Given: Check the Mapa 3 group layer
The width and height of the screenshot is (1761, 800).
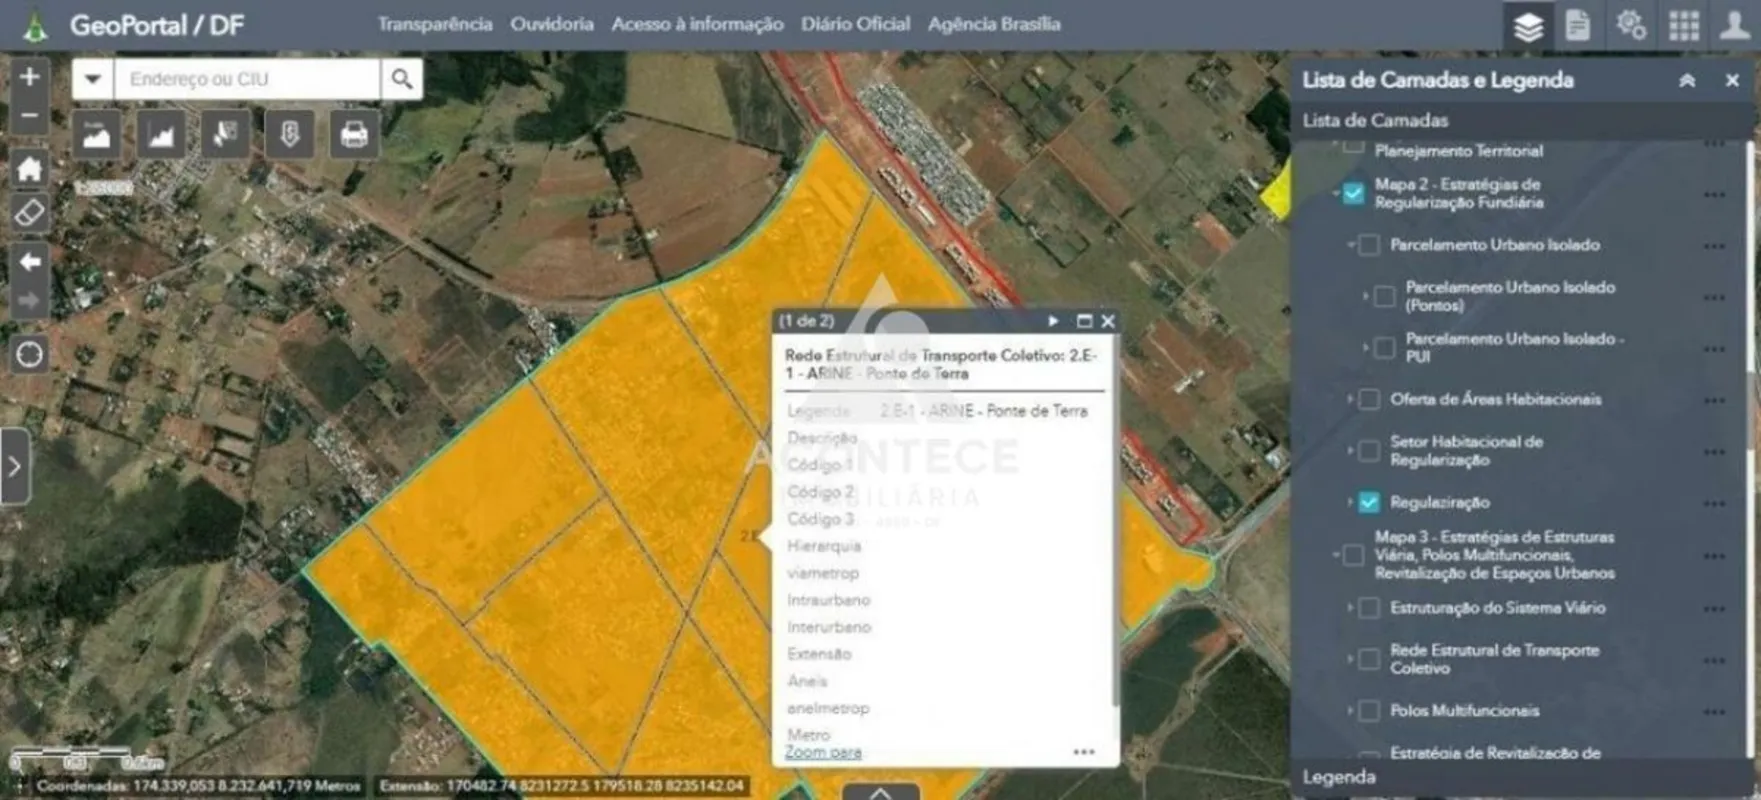Looking at the screenshot, I should [1353, 555].
